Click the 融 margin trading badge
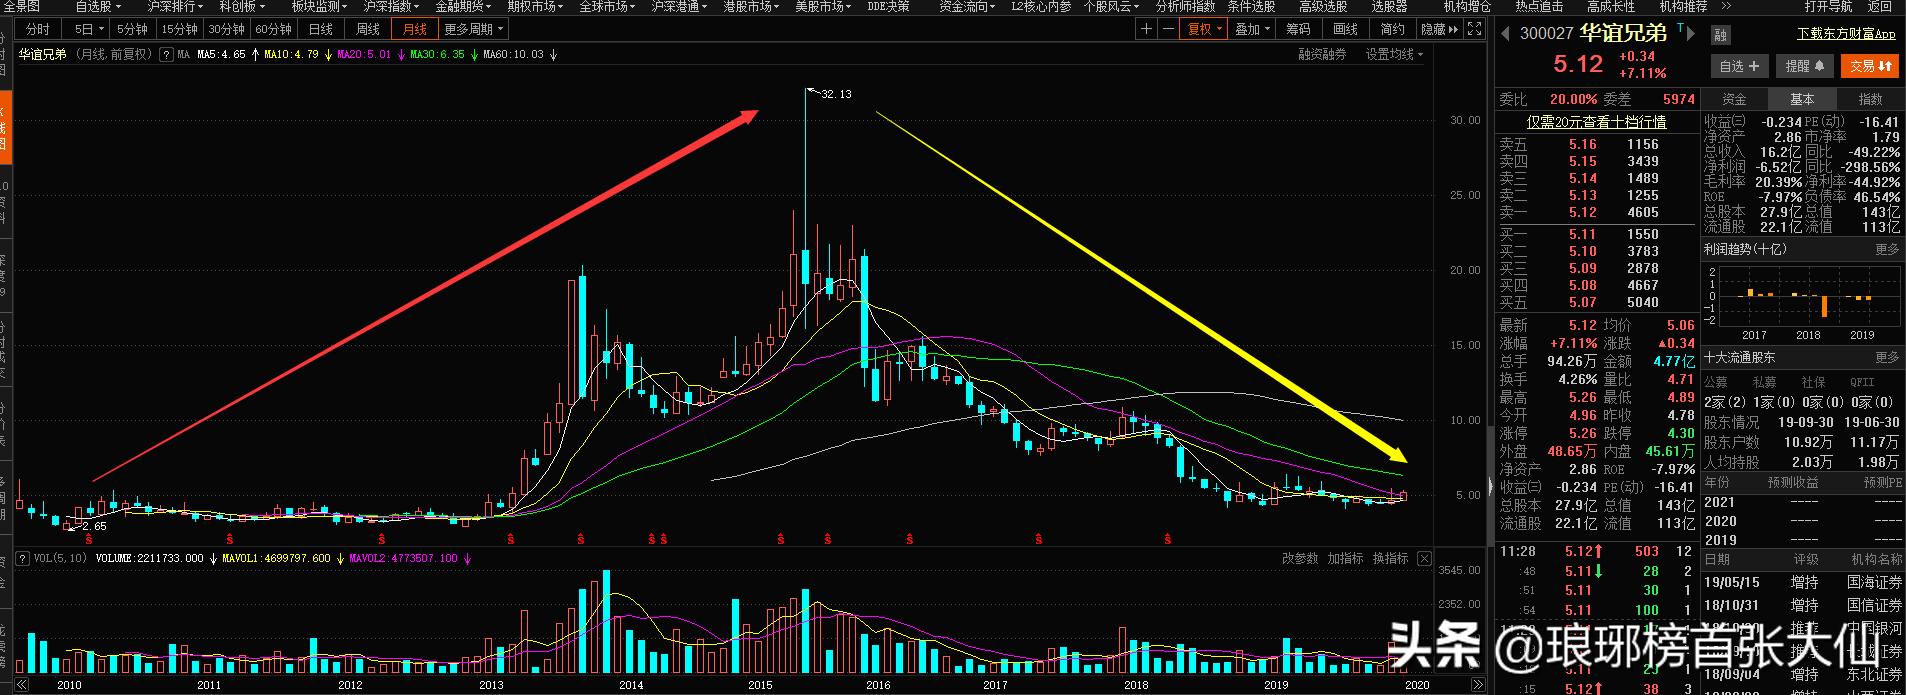This screenshot has height=695, width=1906. click(x=1720, y=35)
